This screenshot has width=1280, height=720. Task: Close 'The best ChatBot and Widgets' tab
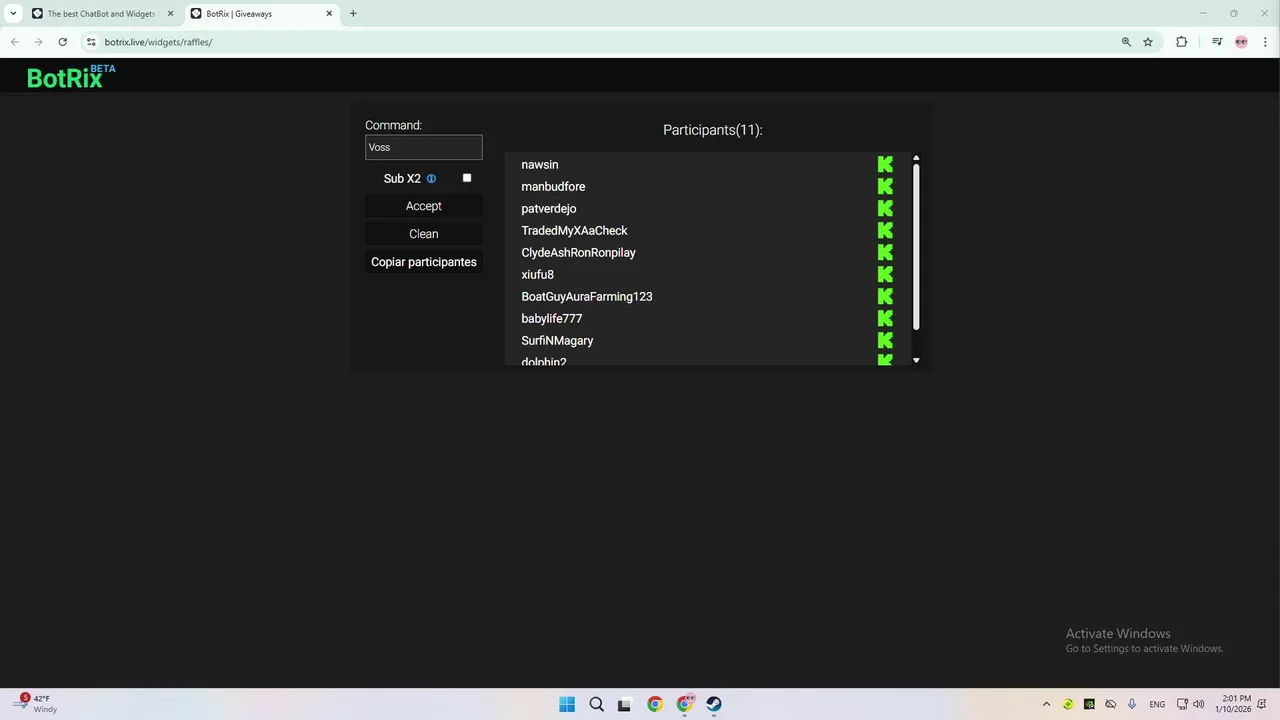[170, 14]
